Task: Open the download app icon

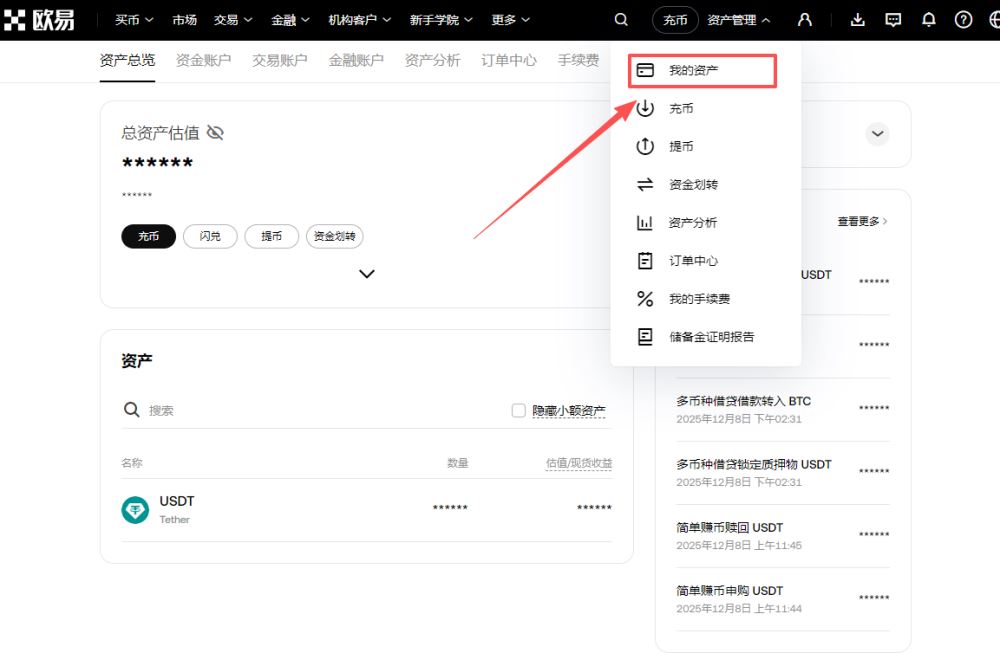Action: pos(857,19)
